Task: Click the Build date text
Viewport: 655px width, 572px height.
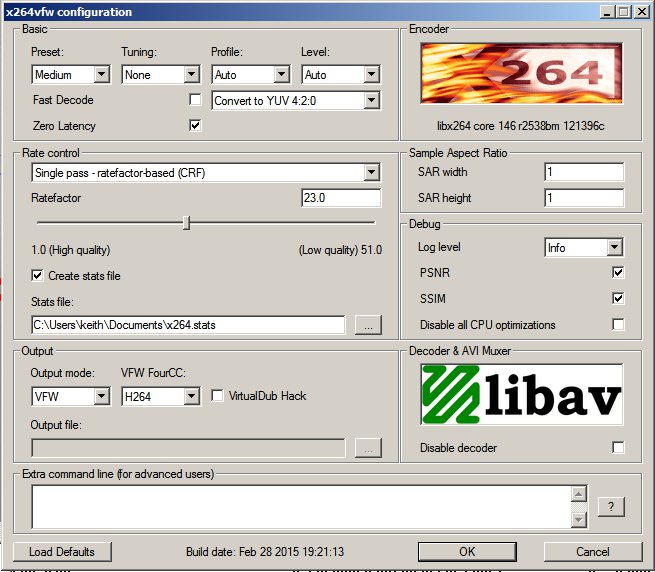Action: [265, 552]
